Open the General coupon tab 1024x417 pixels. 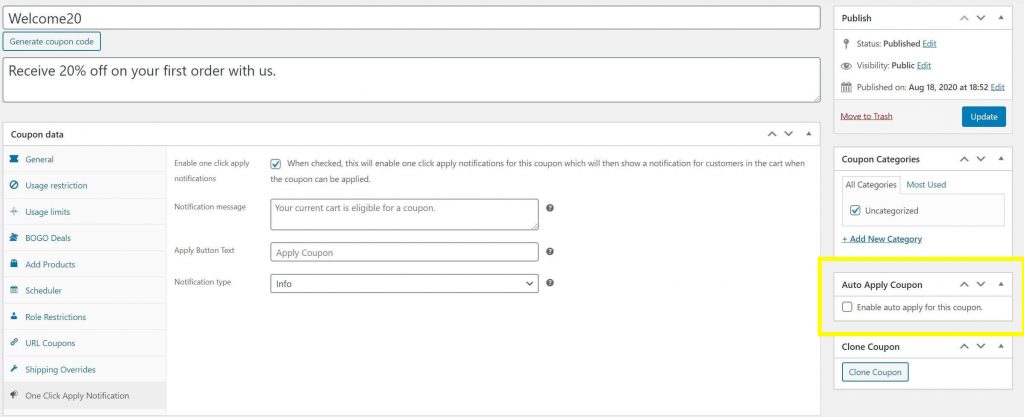[84, 159]
